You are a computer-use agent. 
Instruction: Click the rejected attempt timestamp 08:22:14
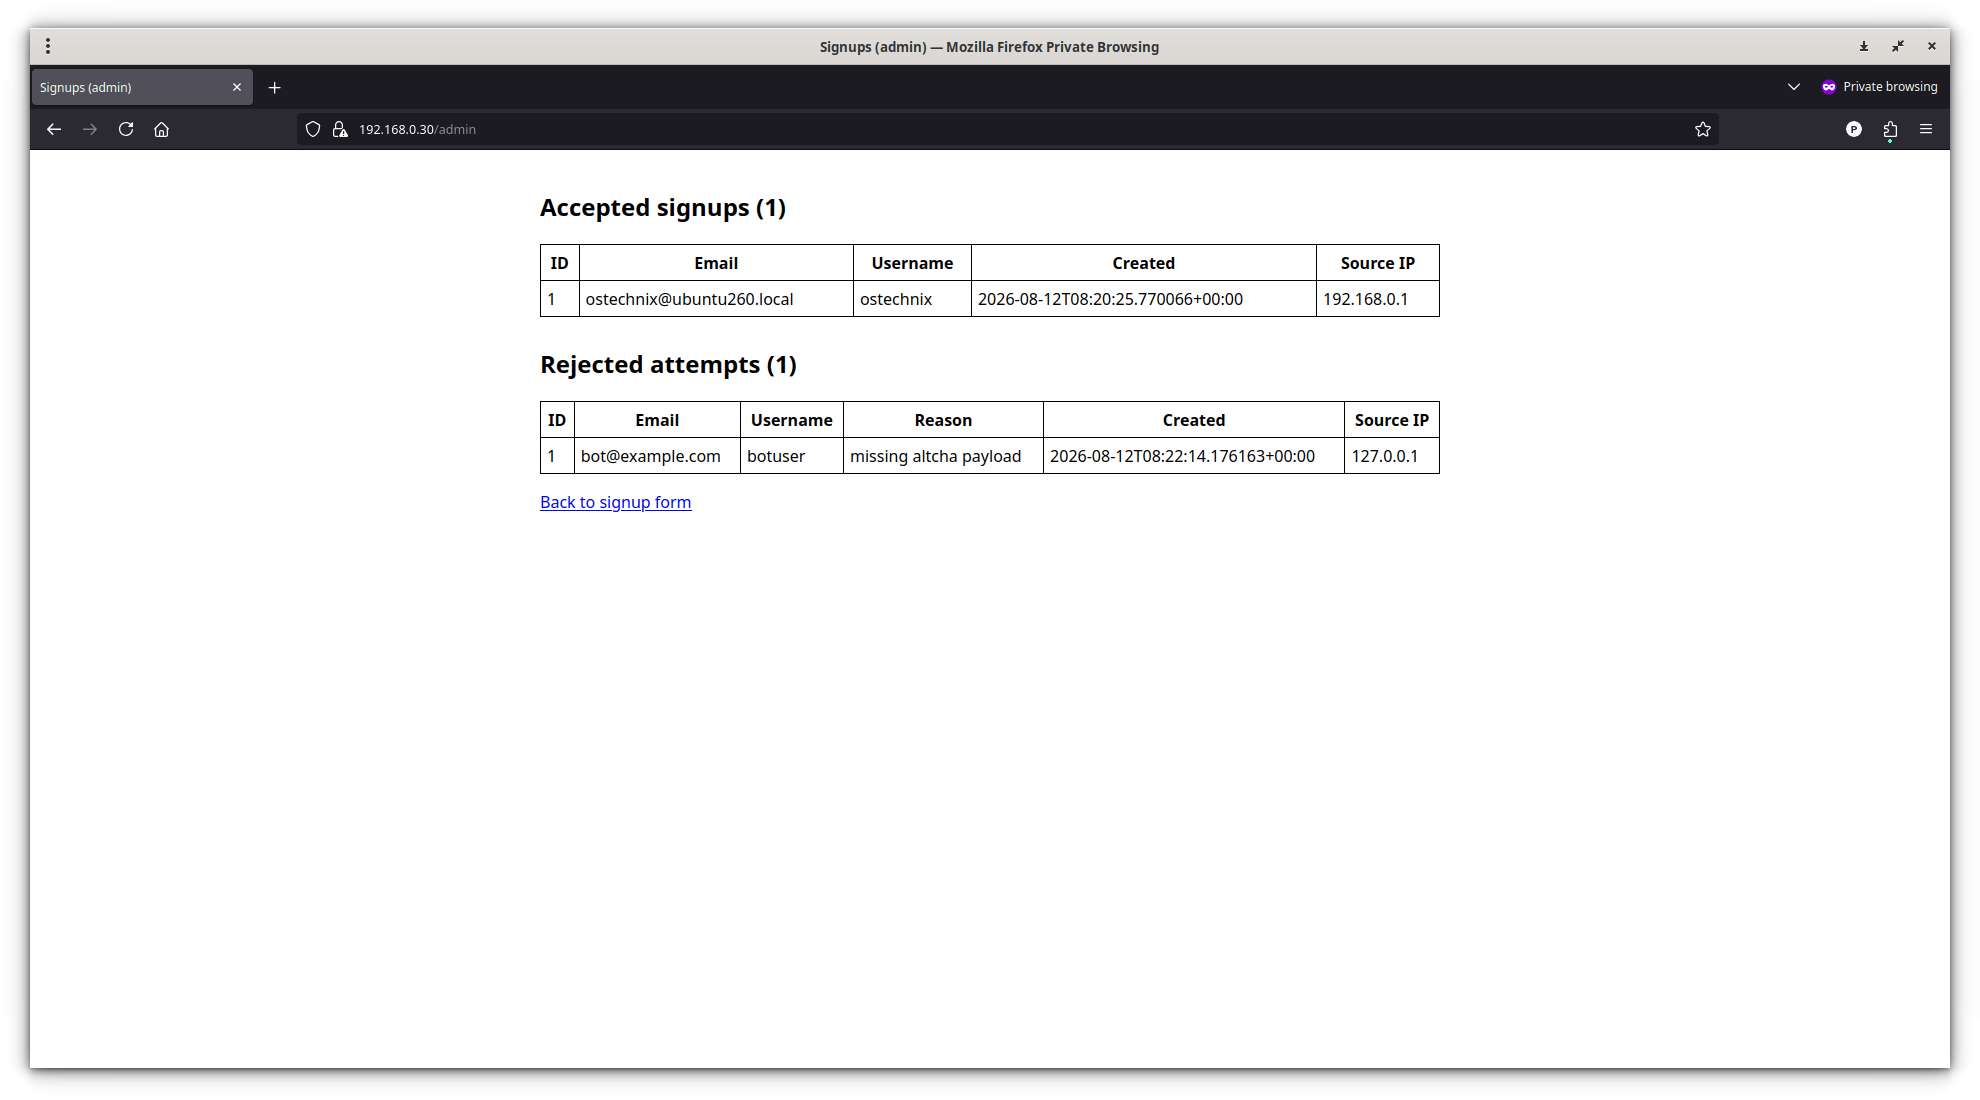tap(1194, 456)
